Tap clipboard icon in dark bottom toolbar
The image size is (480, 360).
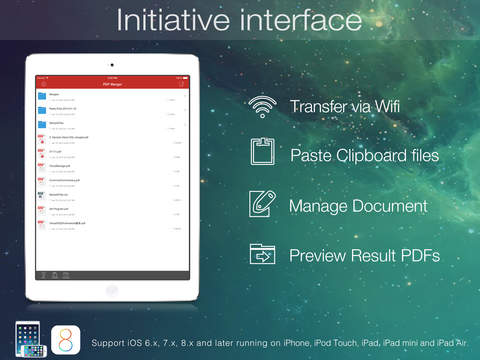point(55,275)
